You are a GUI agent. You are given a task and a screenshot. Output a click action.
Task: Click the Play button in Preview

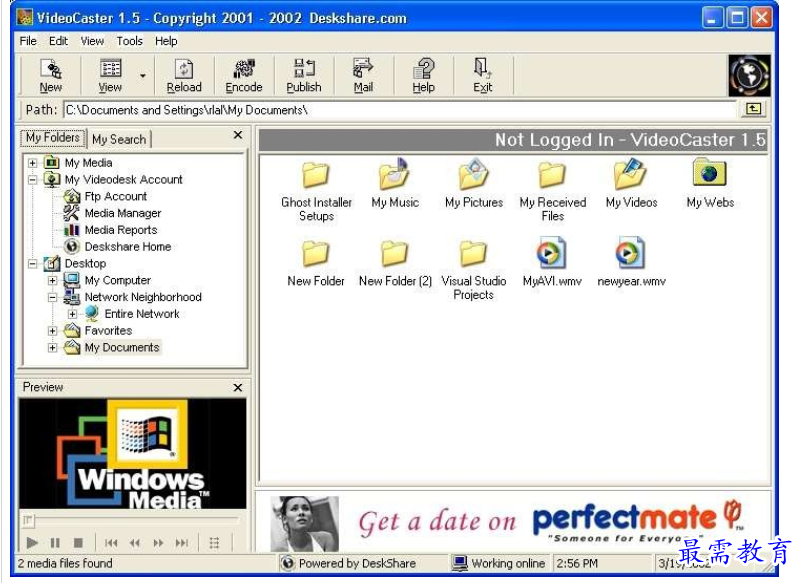(32, 543)
